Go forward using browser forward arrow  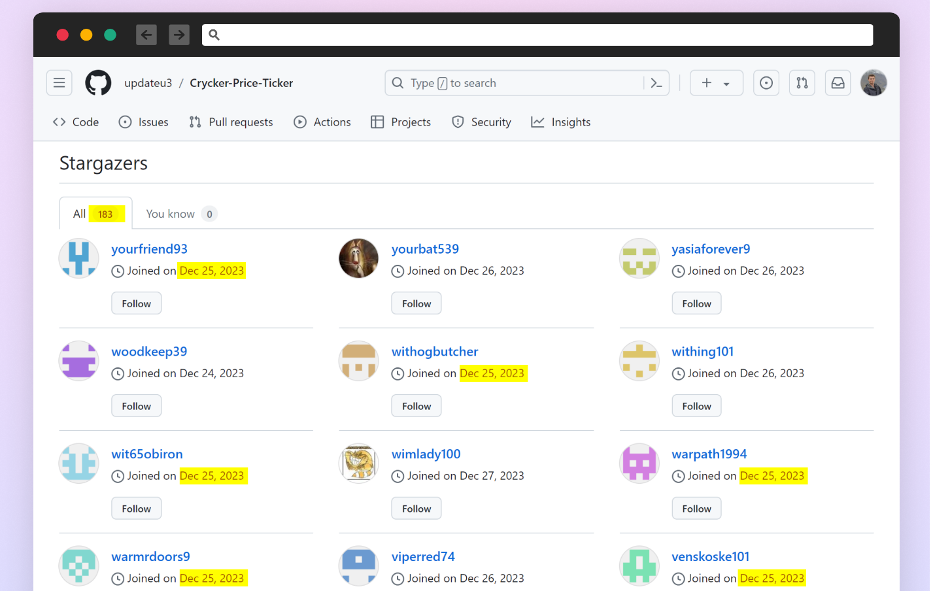click(x=179, y=35)
